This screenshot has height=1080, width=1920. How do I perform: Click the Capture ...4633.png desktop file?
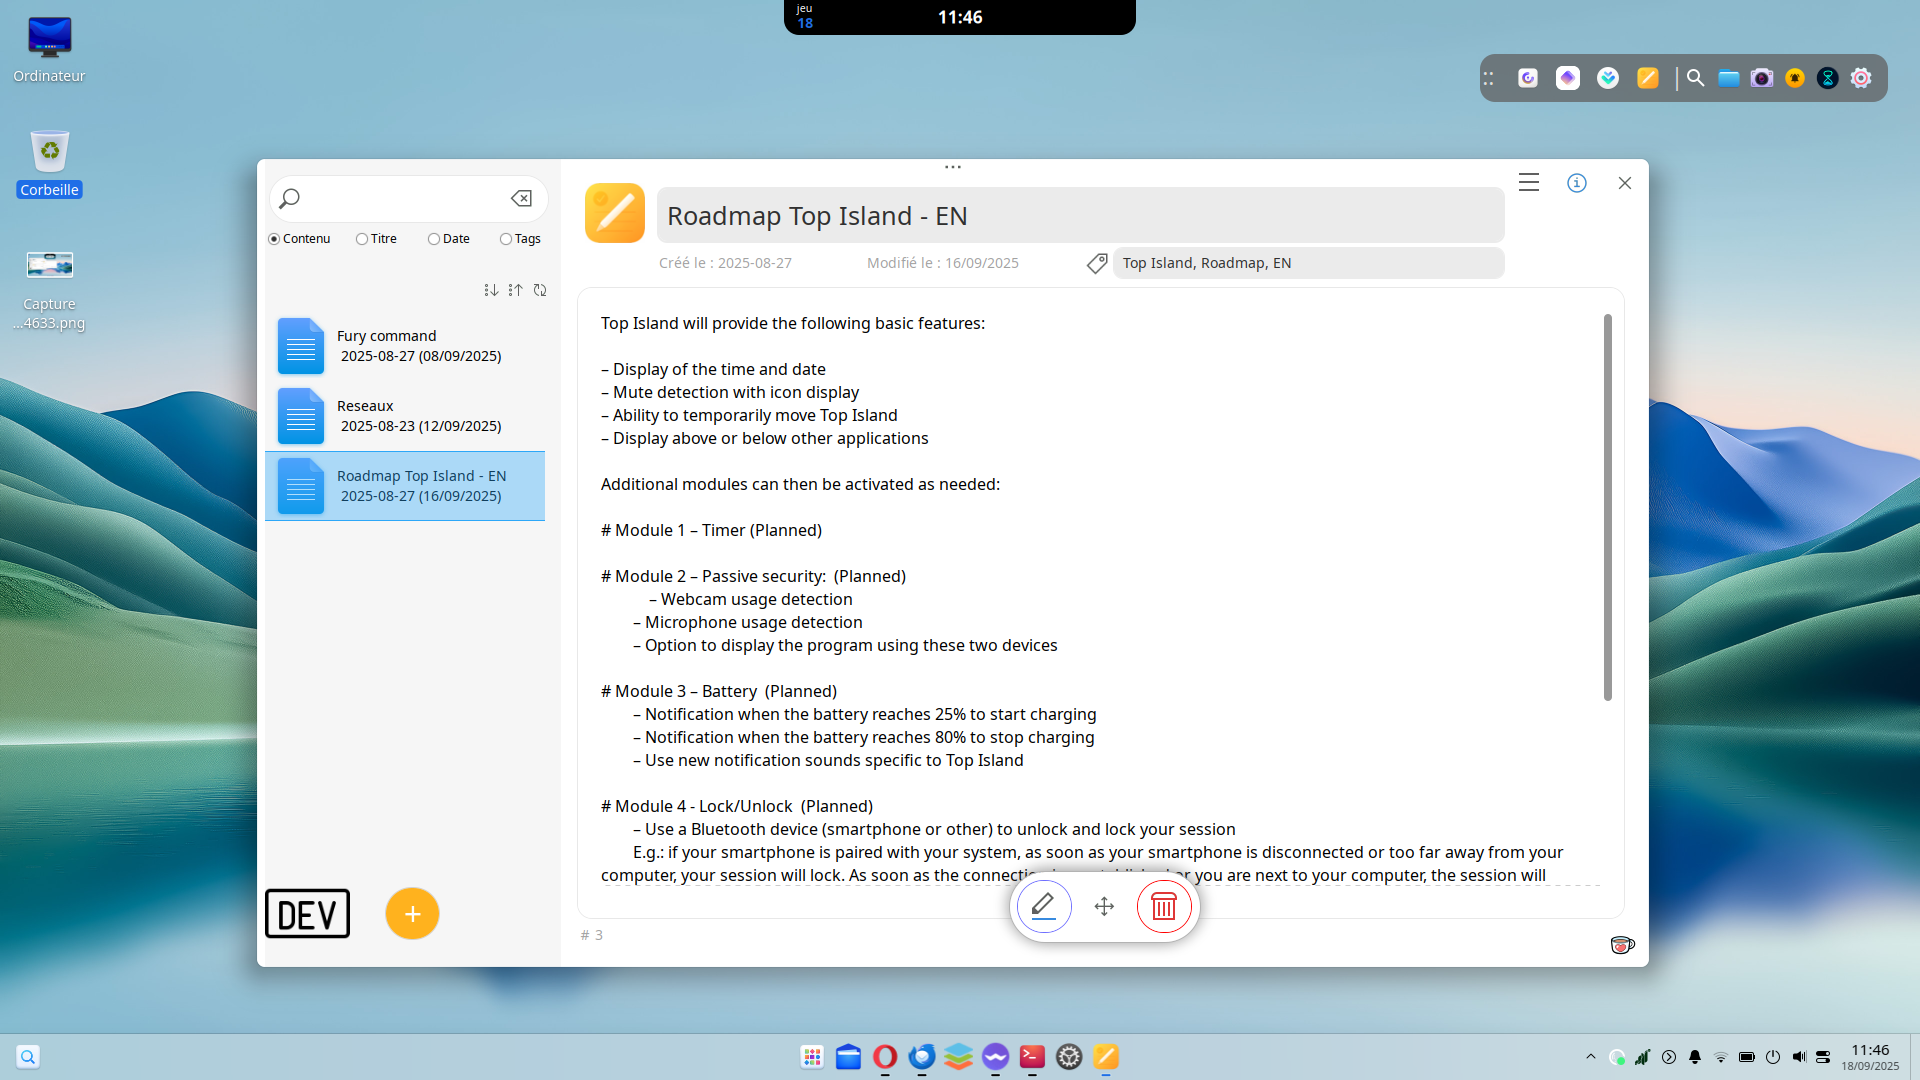coord(50,290)
